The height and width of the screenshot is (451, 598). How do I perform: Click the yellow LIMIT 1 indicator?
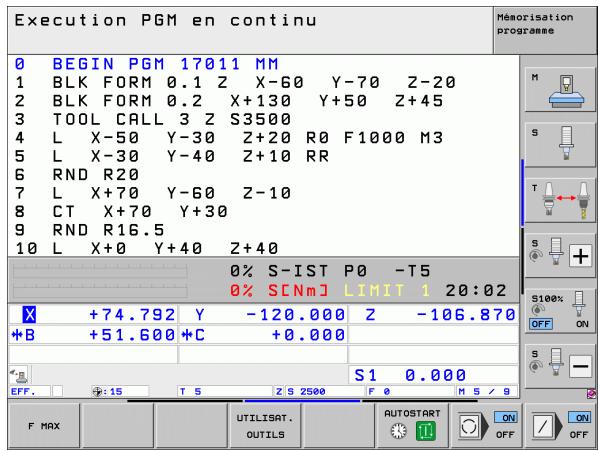(387, 291)
